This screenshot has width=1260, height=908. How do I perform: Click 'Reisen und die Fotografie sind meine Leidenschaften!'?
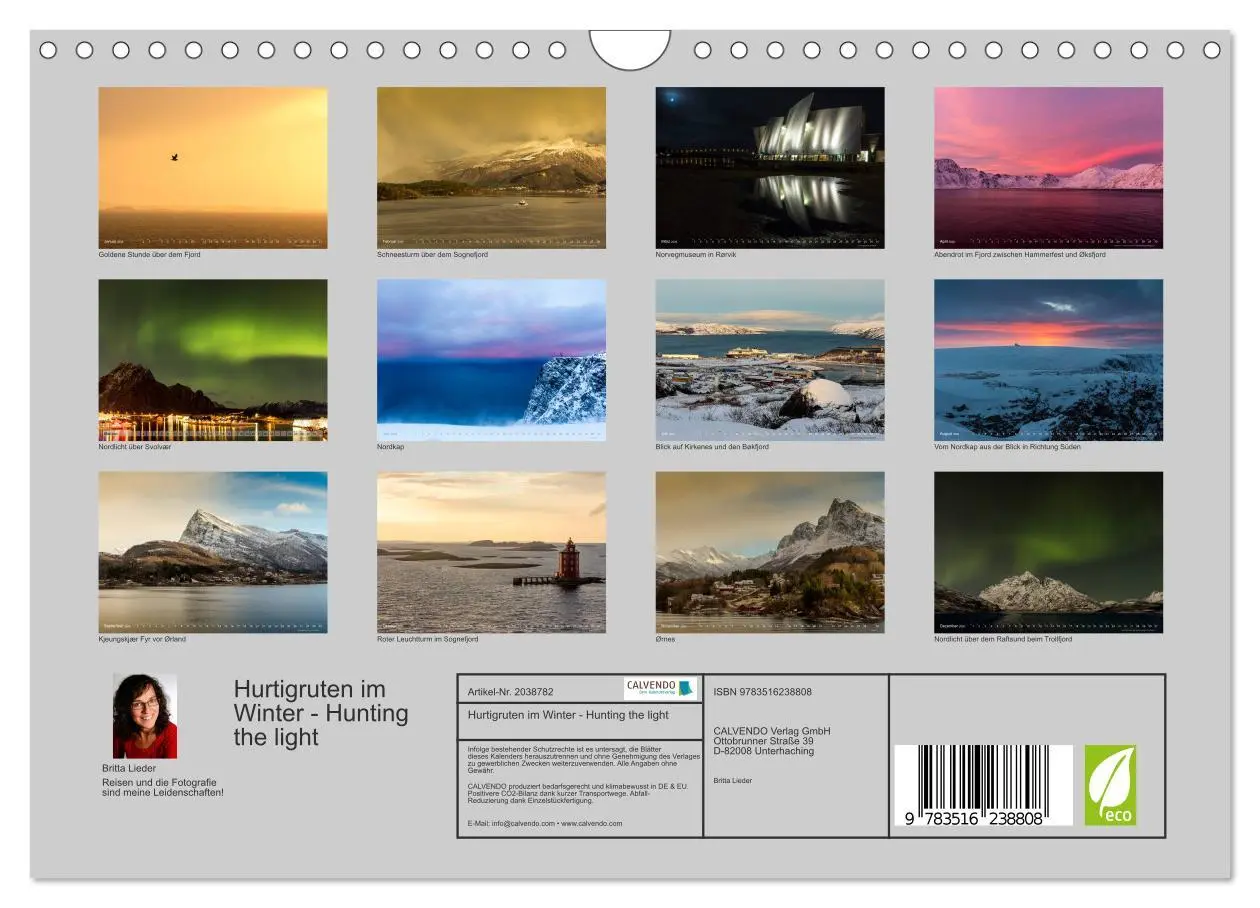[163, 787]
